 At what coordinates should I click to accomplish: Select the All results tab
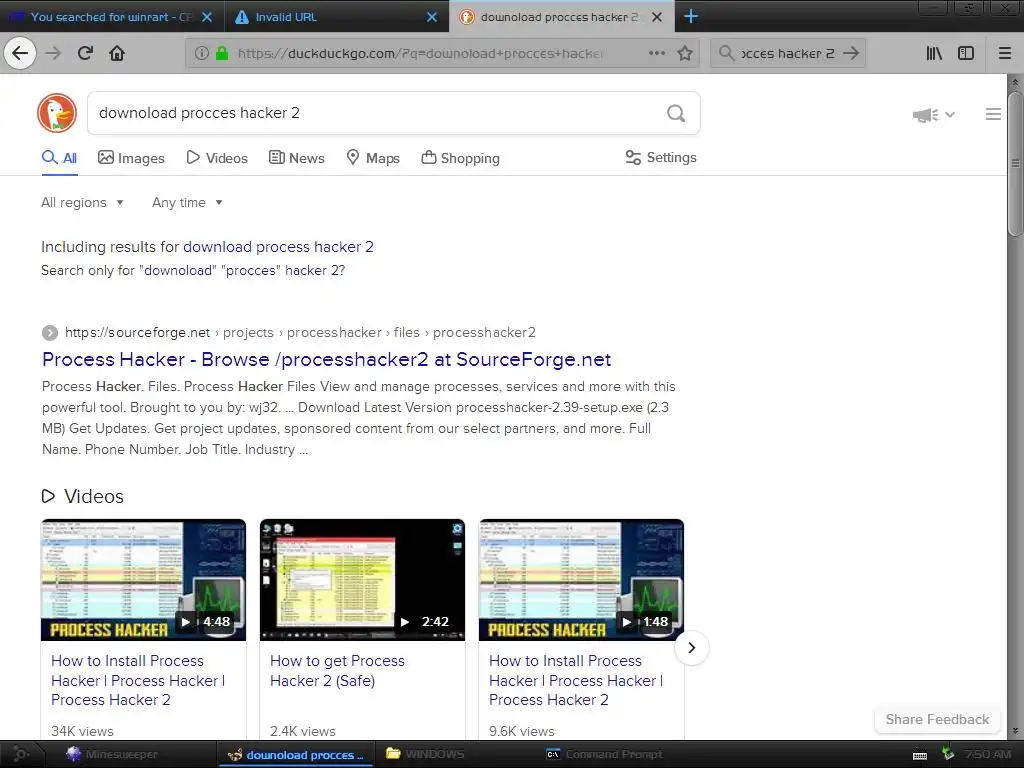pyautogui.click(x=59, y=158)
